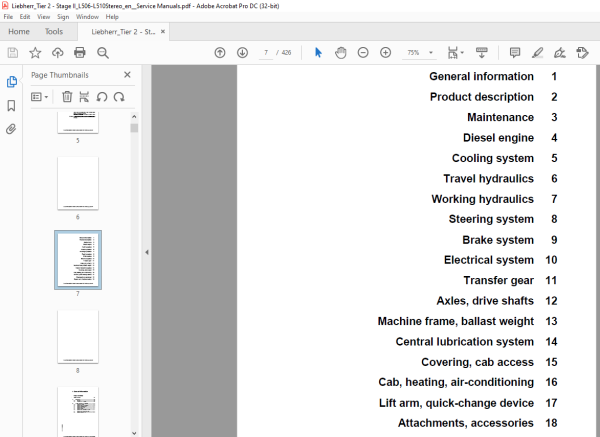600x437 pixels.
Task: Select page 8 thumbnail
Action: pyautogui.click(x=78, y=336)
